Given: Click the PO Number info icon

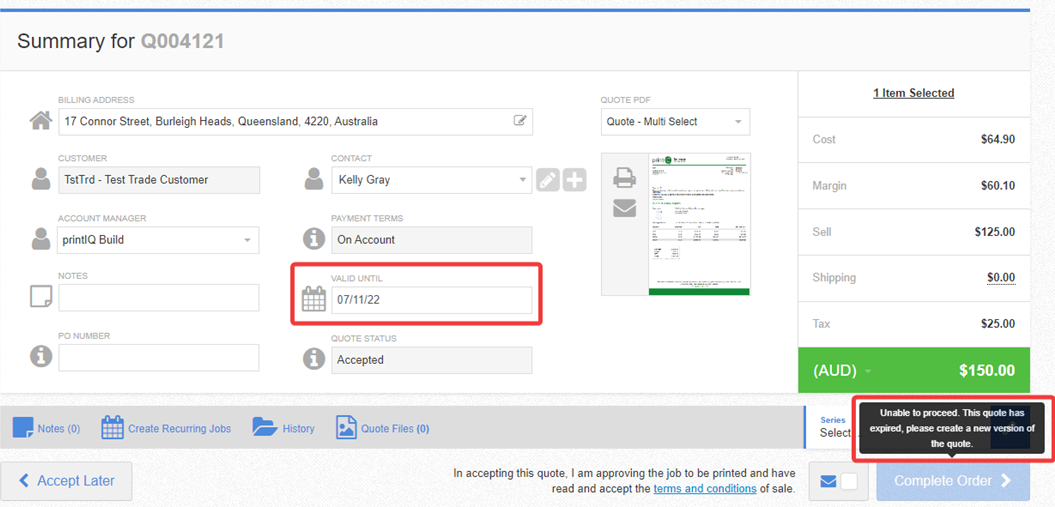Looking at the screenshot, I should pos(41,357).
